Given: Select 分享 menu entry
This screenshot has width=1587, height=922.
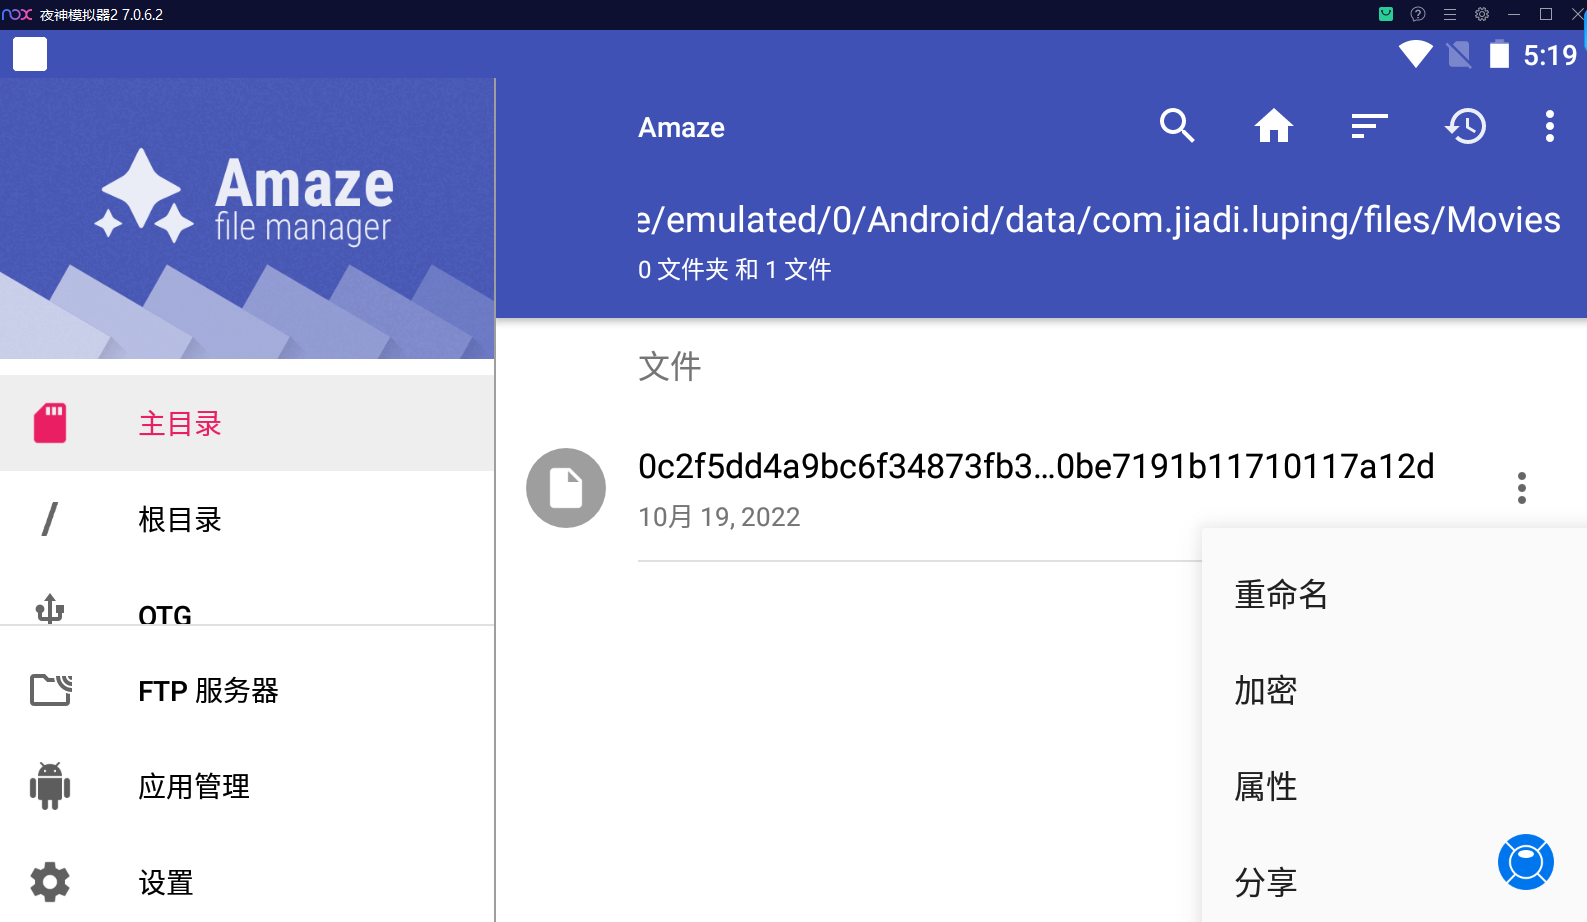Looking at the screenshot, I should tap(1266, 882).
